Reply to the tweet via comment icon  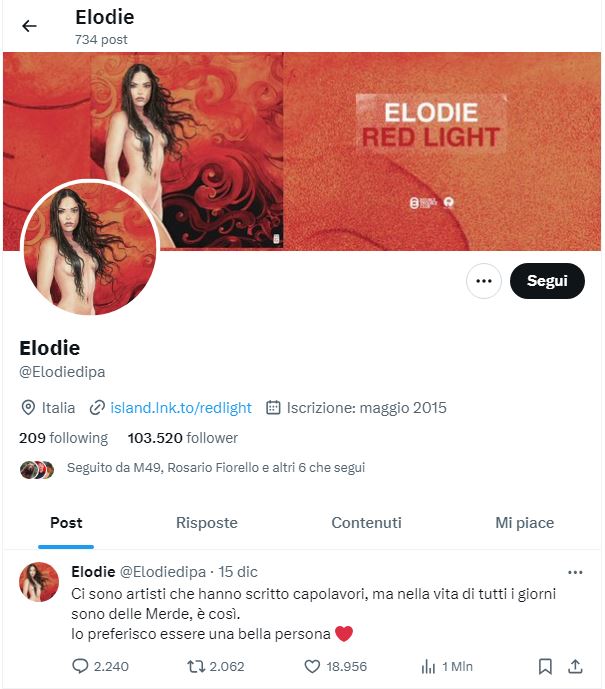click(80, 667)
